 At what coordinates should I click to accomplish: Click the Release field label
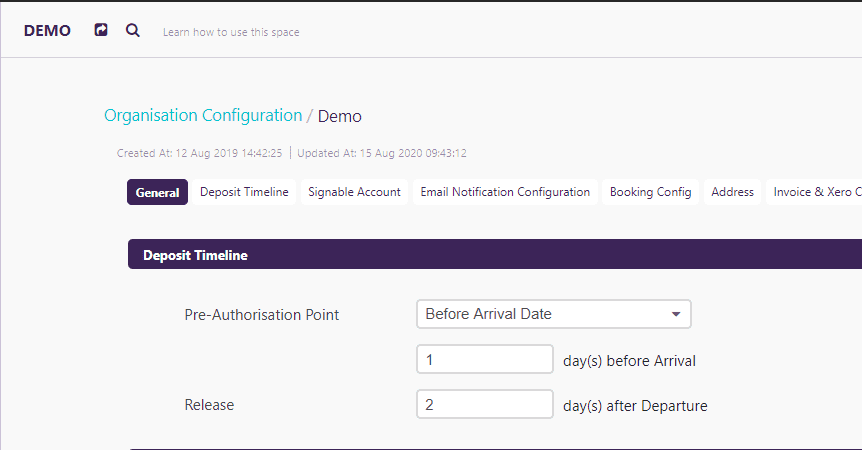click(209, 405)
